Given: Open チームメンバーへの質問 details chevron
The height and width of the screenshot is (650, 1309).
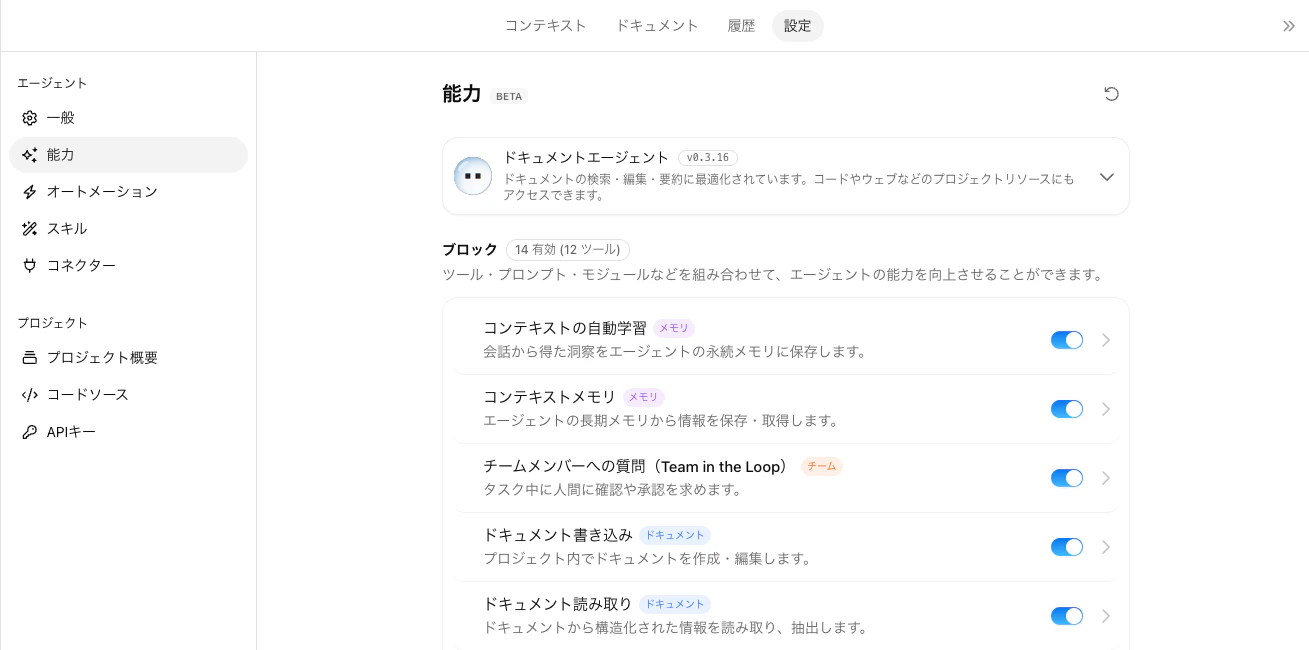Looking at the screenshot, I should [x=1106, y=478].
